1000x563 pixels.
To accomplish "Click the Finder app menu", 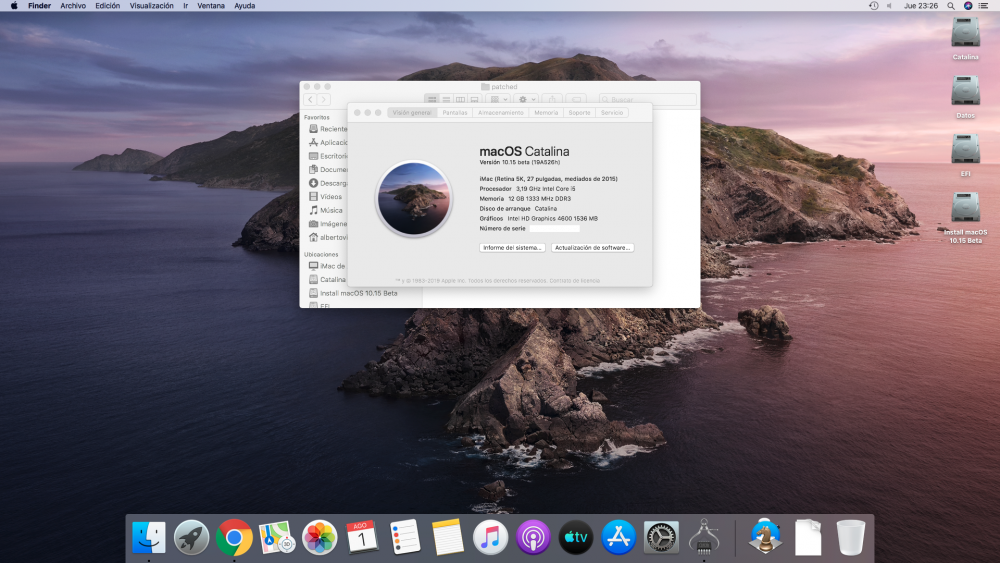I will 40,6.
